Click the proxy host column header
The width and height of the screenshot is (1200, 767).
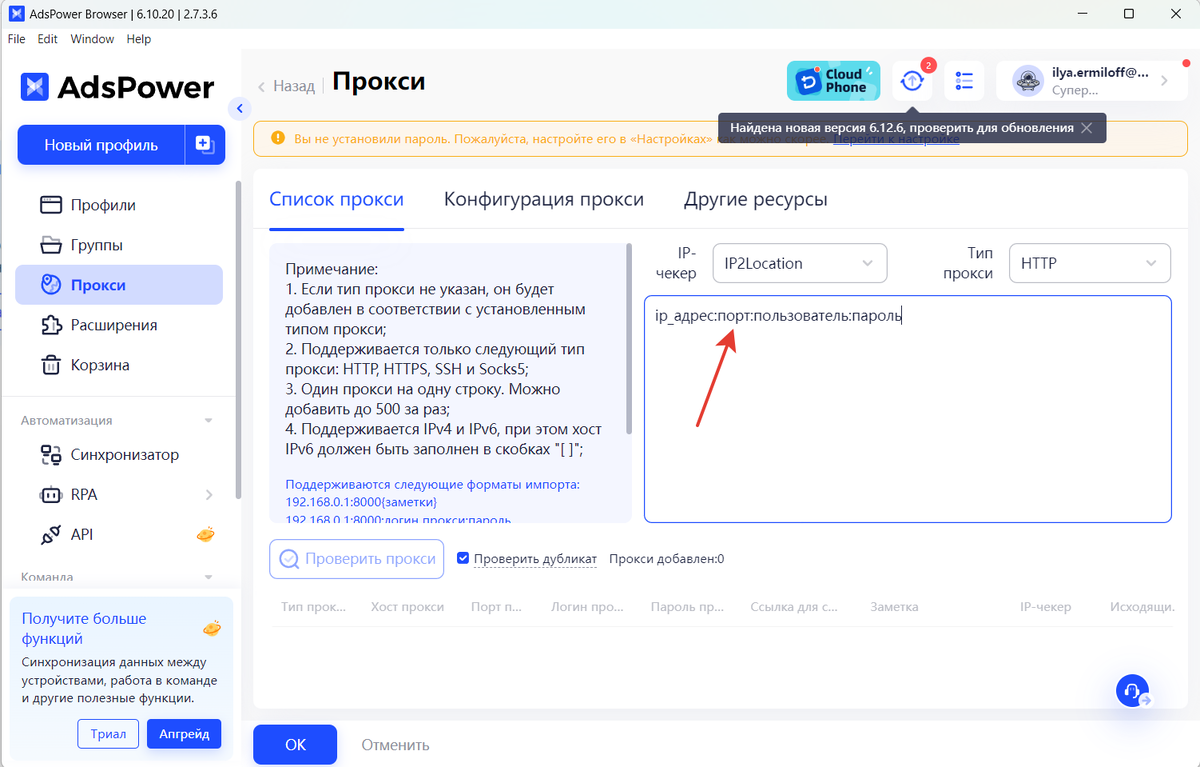click(407, 607)
